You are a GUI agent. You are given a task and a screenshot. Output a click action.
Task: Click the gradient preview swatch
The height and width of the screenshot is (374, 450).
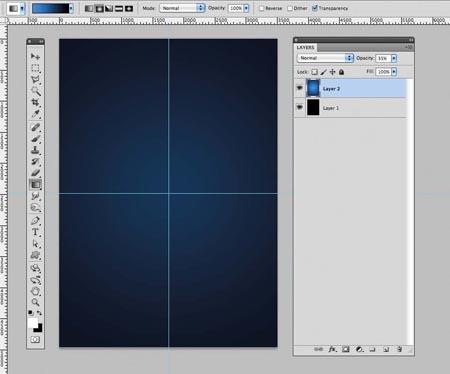(x=50, y=8)
